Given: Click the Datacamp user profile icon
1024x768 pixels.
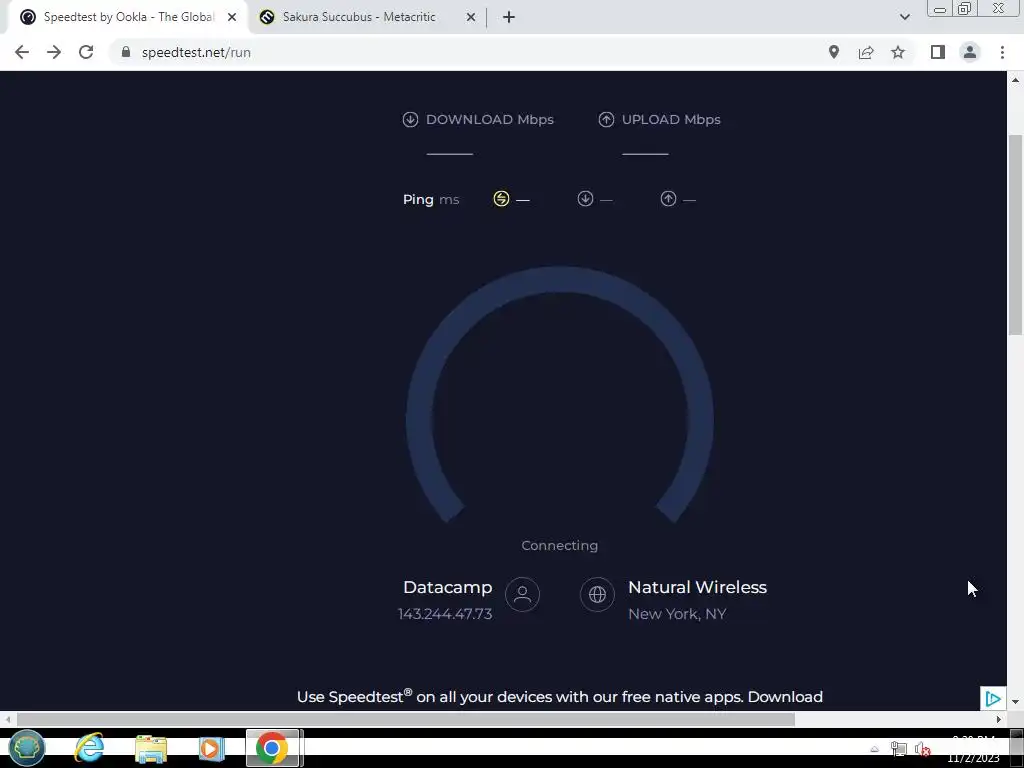Looking at the screenshot, I should (x=522, y=594).
